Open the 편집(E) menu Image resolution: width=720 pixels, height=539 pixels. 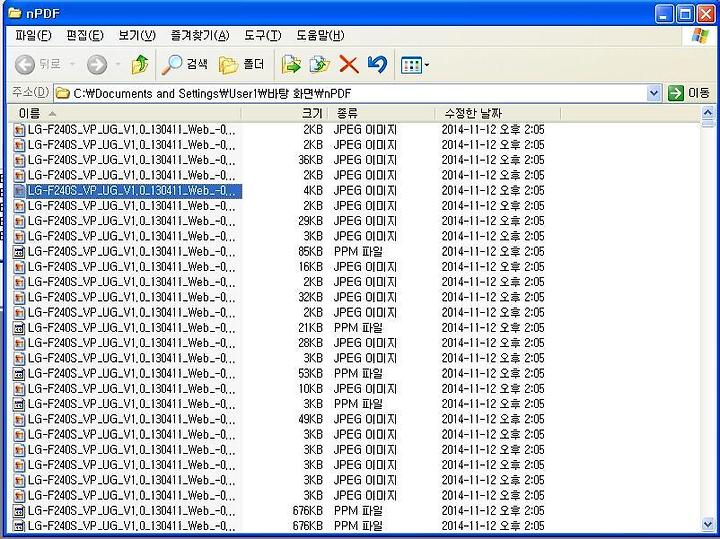85,35
